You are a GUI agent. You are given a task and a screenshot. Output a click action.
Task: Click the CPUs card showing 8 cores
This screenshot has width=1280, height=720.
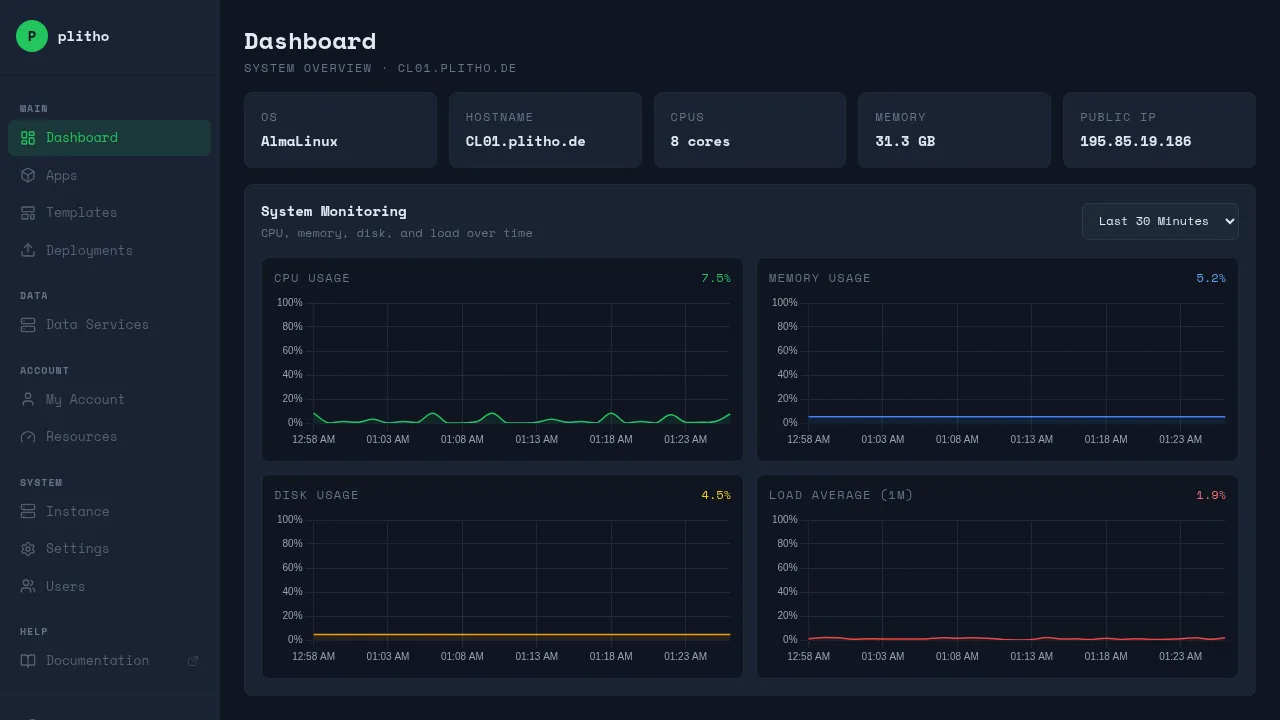coord(749,130)
